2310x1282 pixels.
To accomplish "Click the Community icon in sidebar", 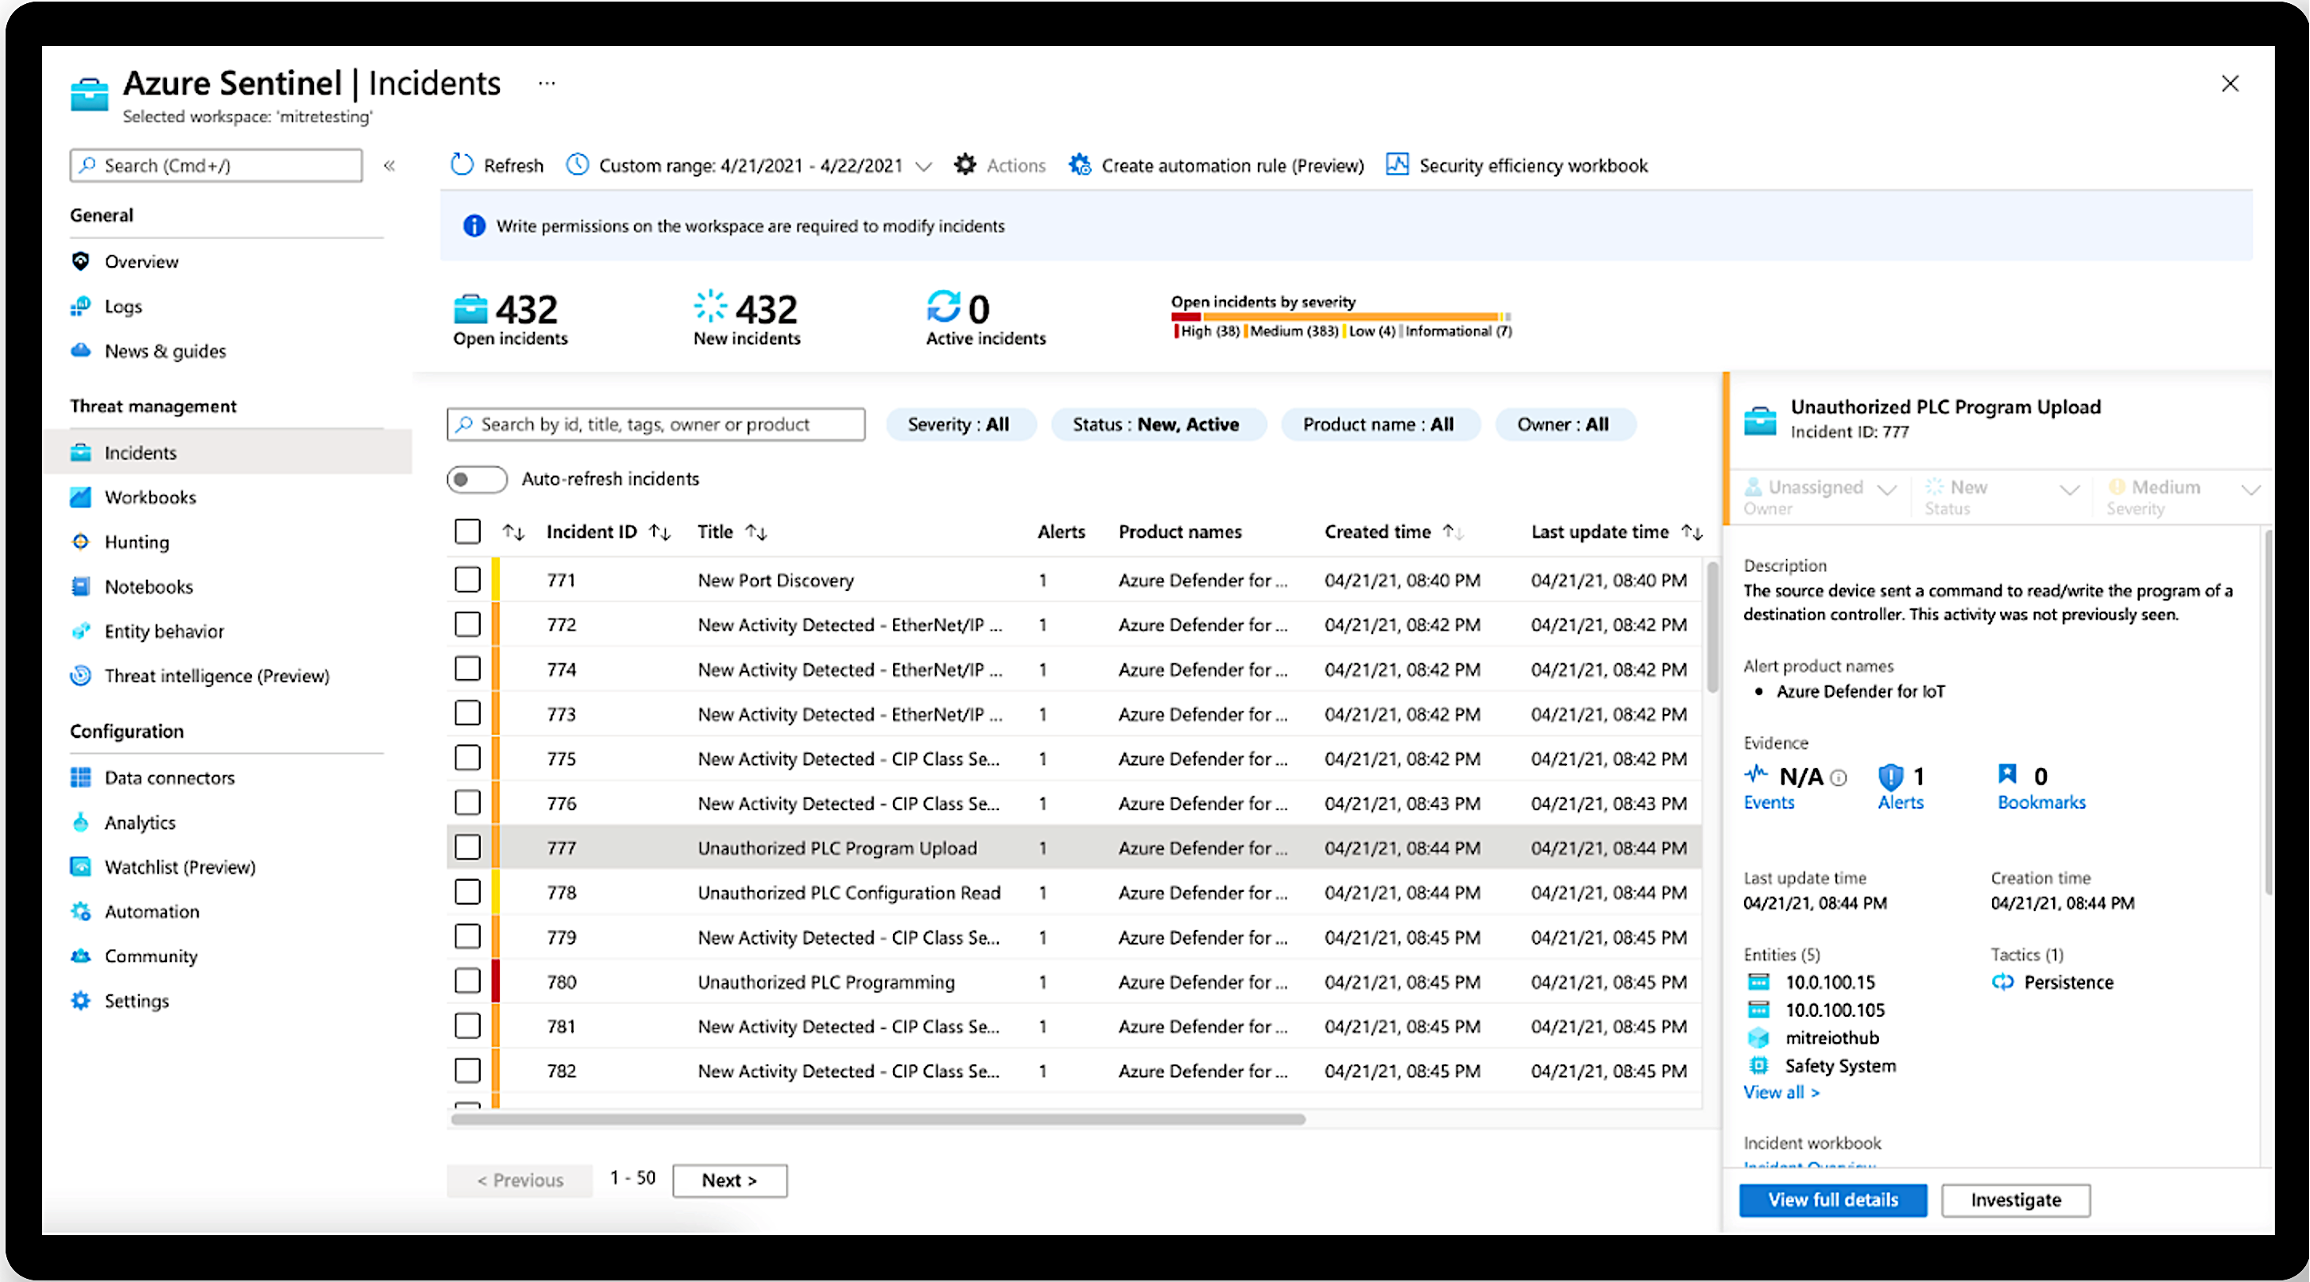I will 81,956.
